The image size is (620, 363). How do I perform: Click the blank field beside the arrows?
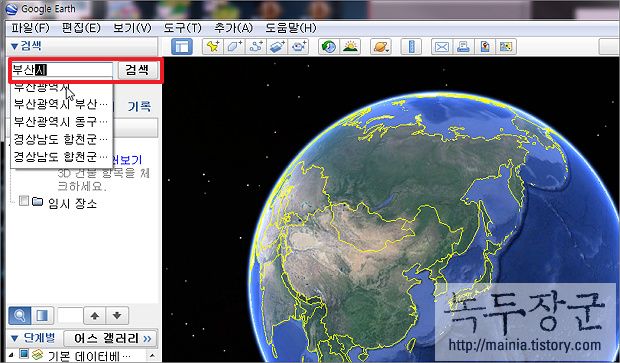pyautogui.click(x=70, y=315)
